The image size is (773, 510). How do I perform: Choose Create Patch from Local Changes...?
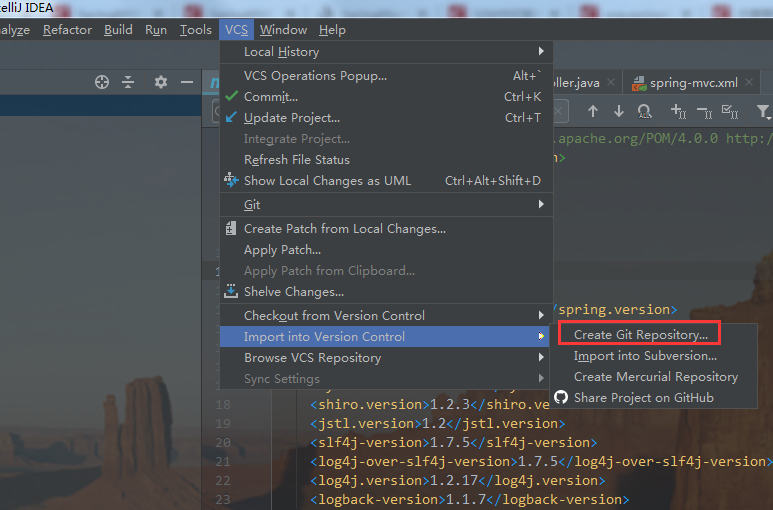tap(386, 229)
